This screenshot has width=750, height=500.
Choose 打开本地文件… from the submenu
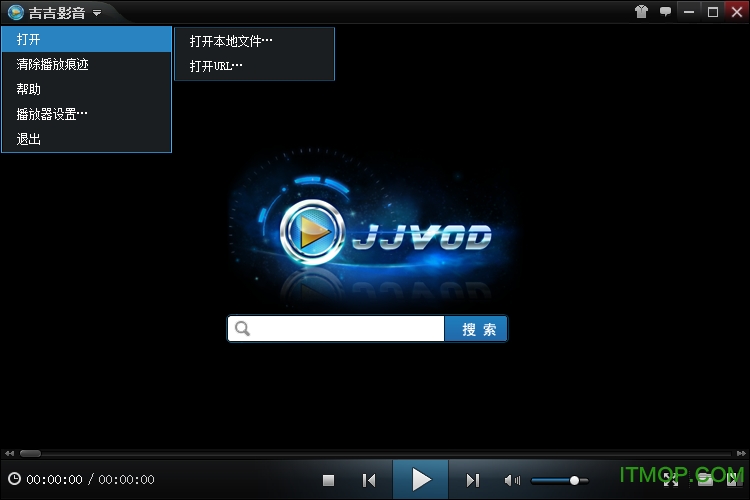231,41
